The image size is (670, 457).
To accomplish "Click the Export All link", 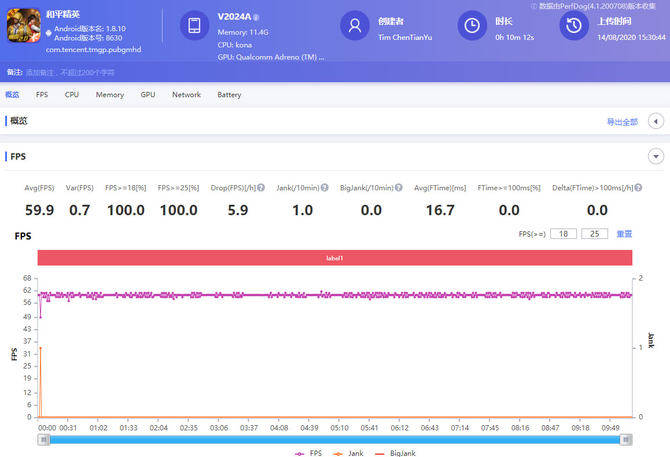I will point(621,122).
